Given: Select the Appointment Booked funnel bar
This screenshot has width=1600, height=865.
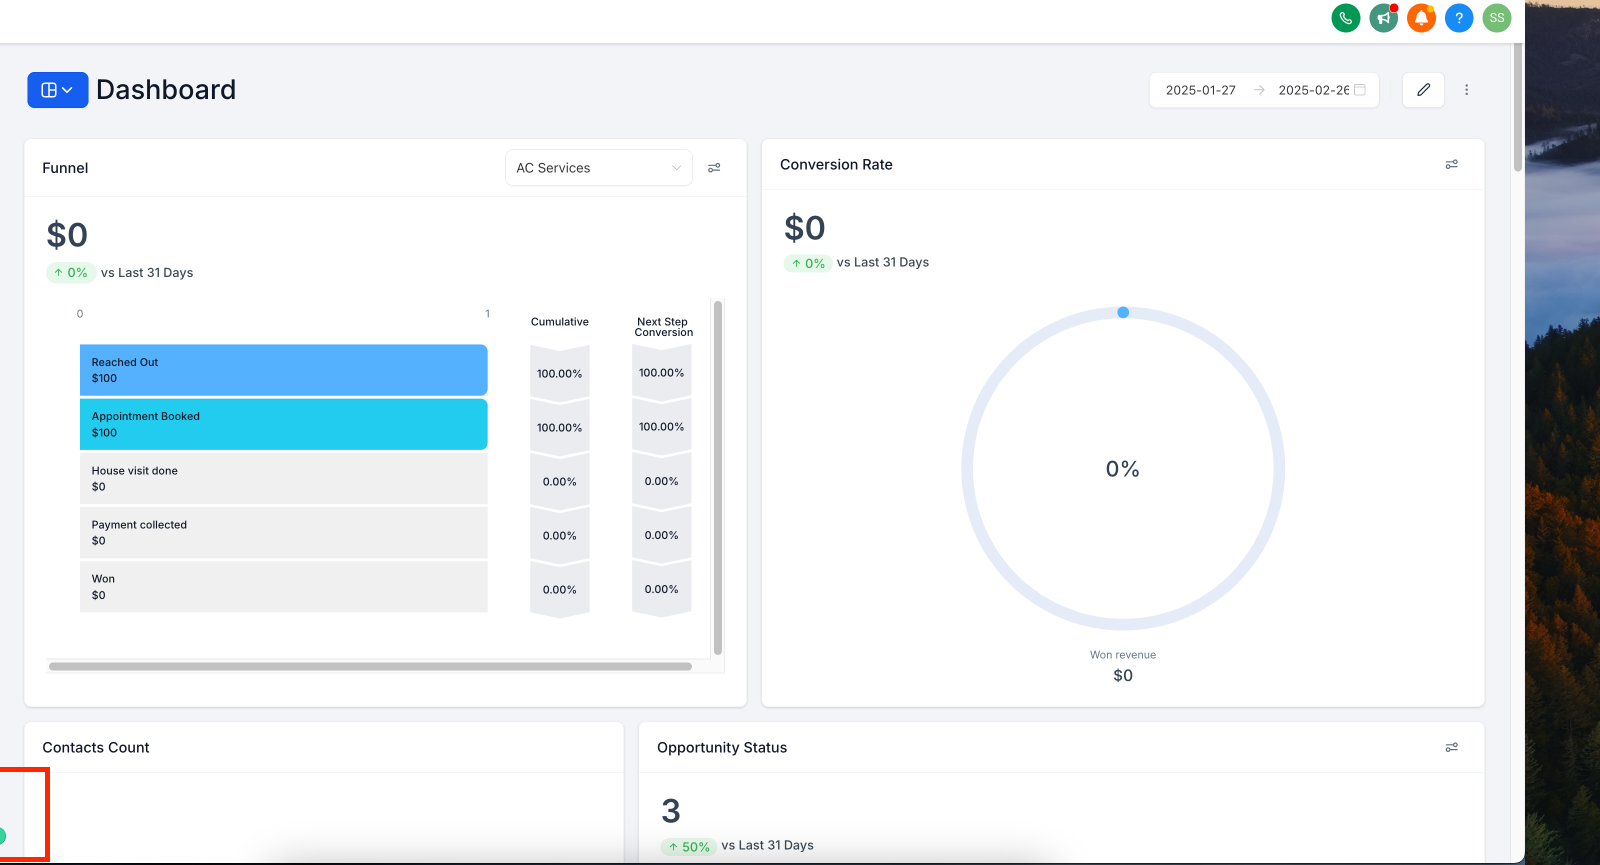Looking at the screenshot, I should [284, 424].
